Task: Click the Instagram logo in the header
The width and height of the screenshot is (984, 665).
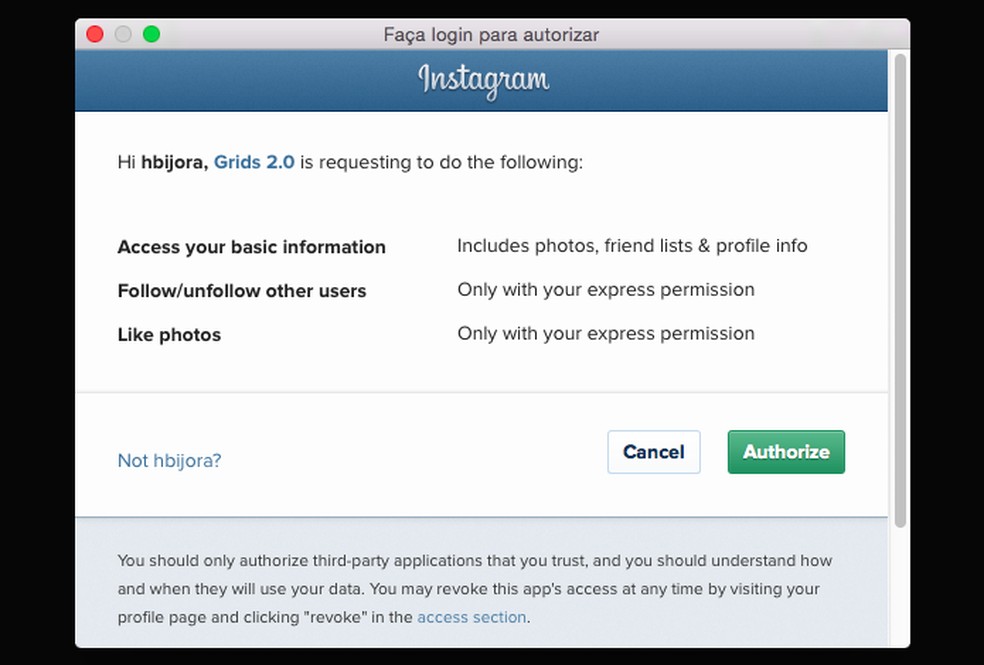Action: (483, 80)
